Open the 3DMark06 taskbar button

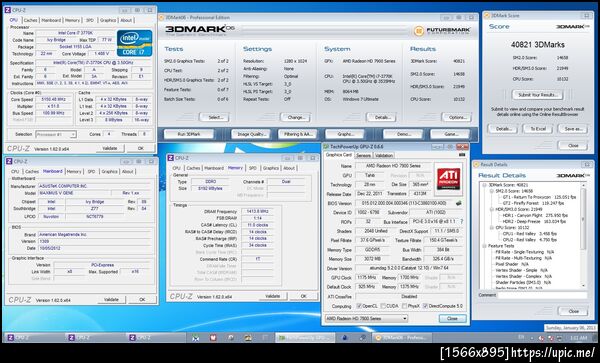403,338
